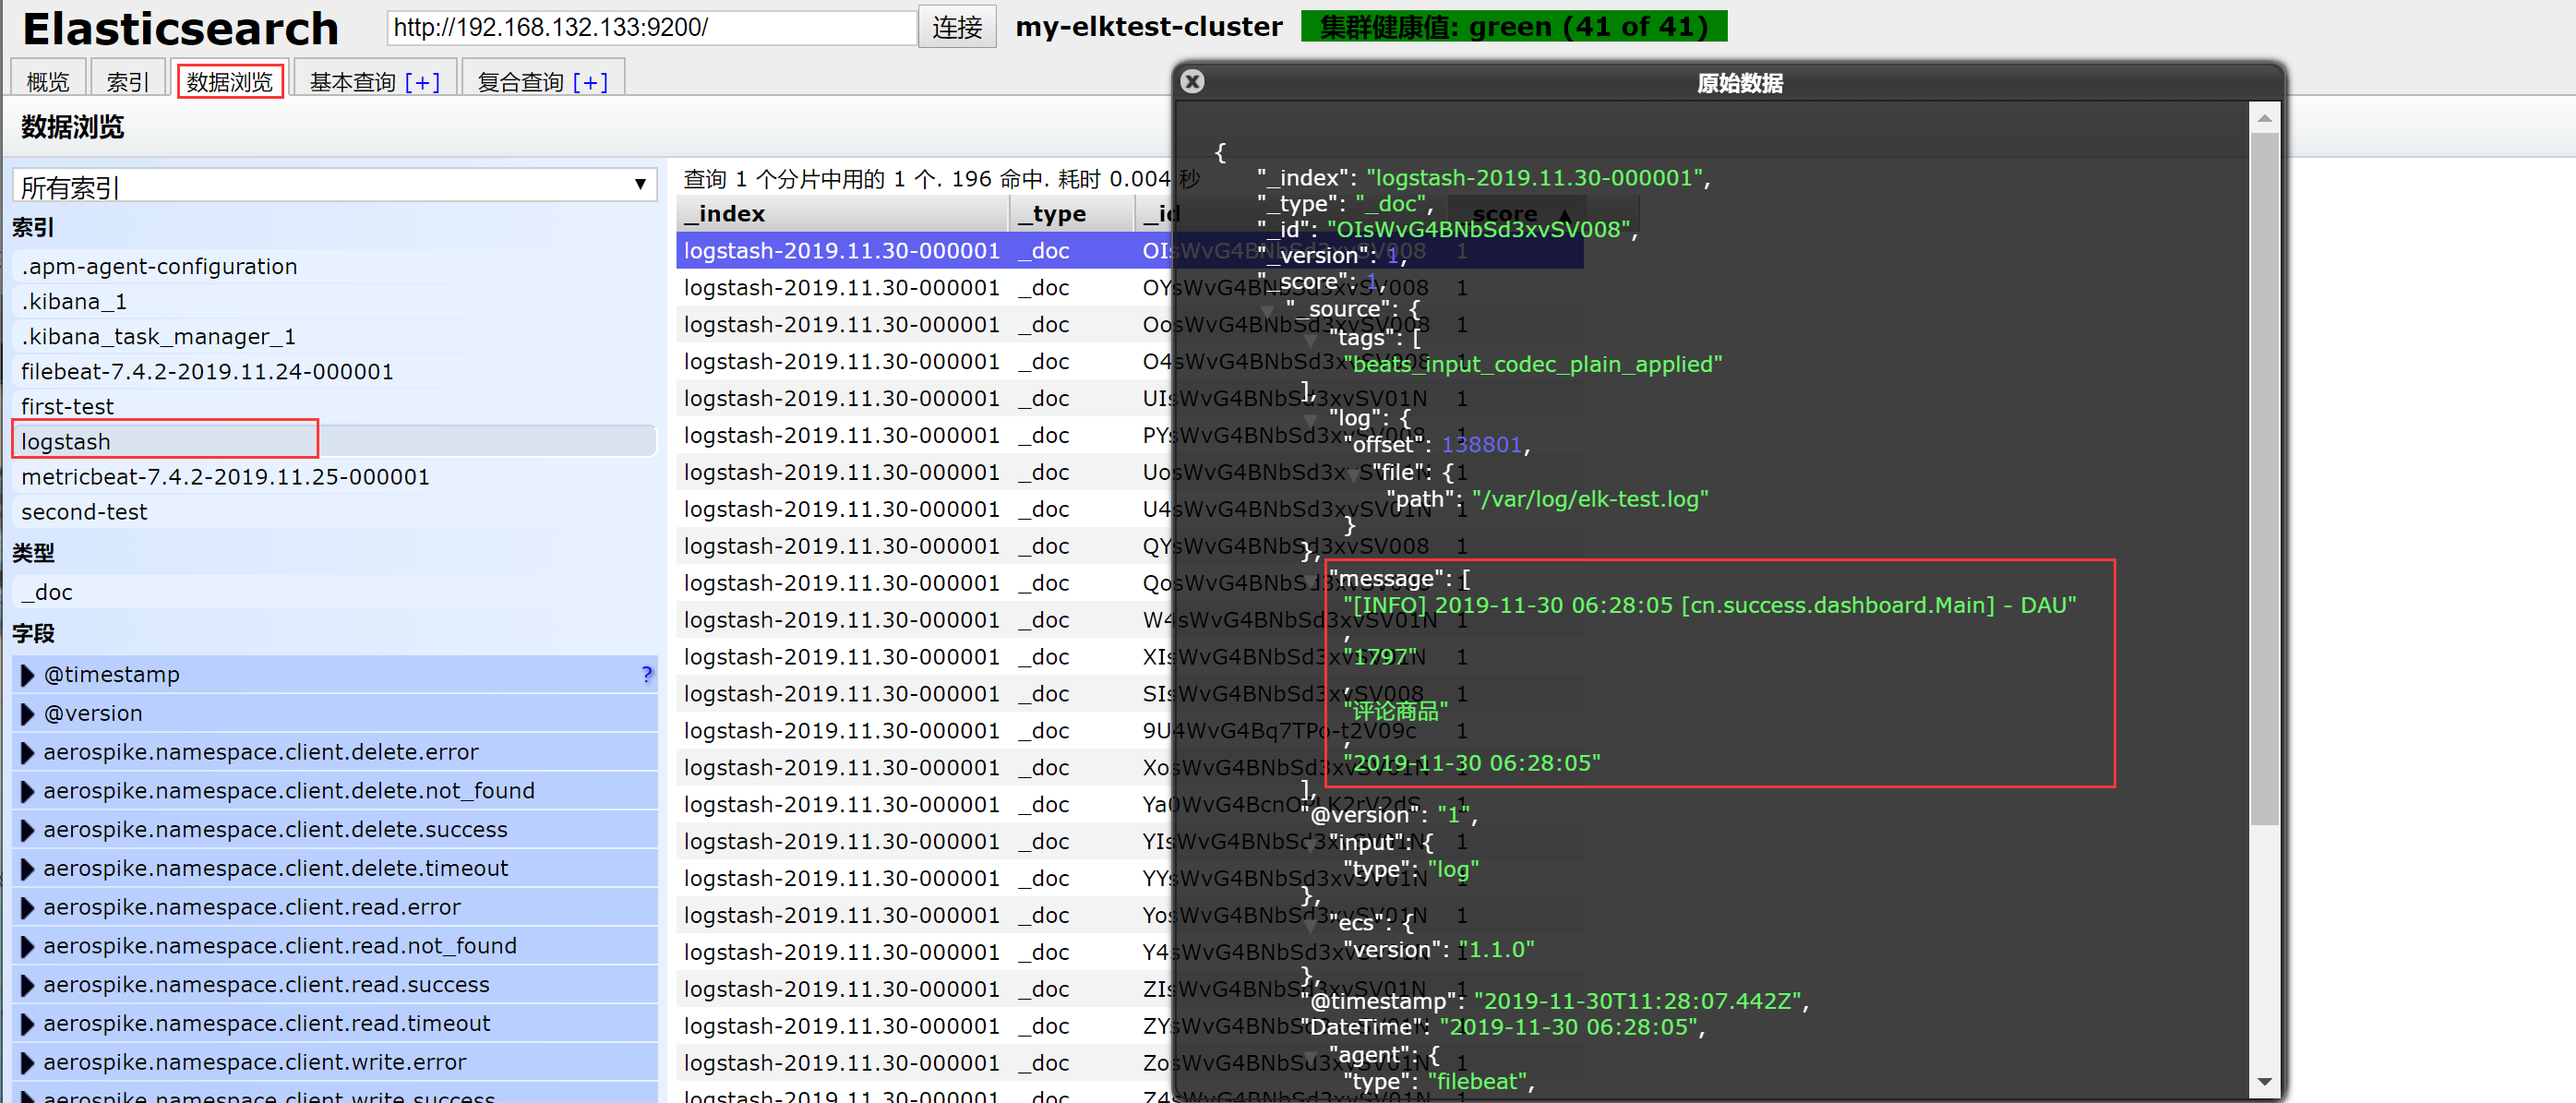Click the /var/log/elk-test.log path value
The image size is (2576, 1103).
tap(1590, 499)
